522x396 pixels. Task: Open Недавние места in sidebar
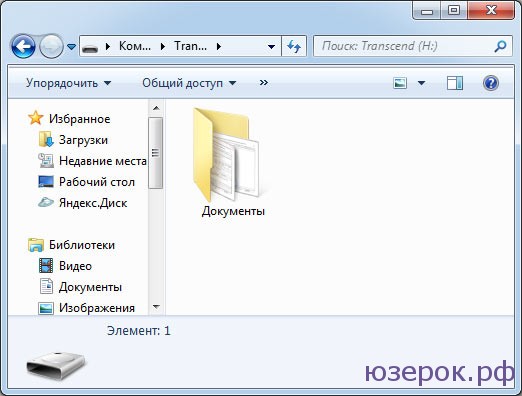coord(103,161)
